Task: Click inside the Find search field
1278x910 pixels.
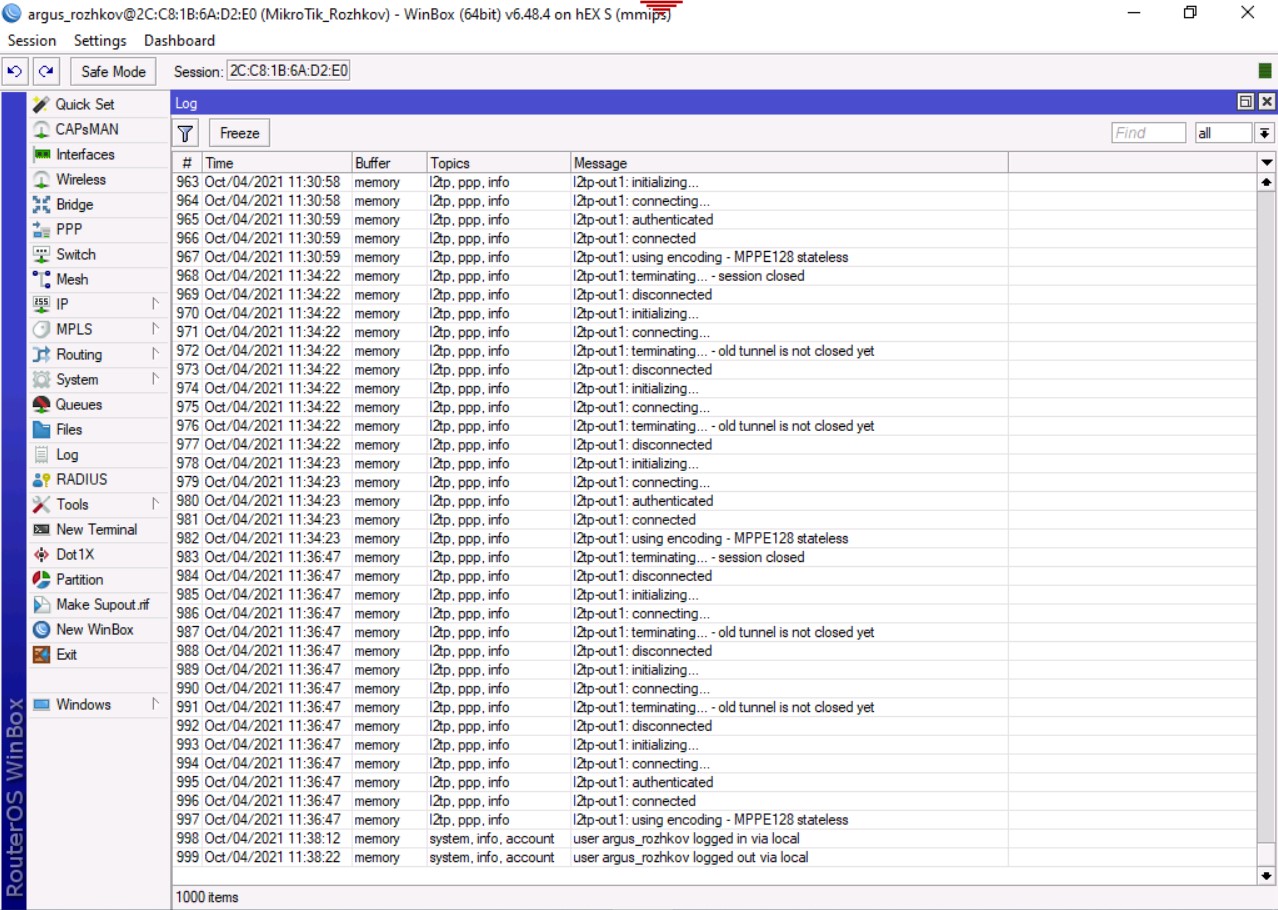Action: click(1148, 133)
